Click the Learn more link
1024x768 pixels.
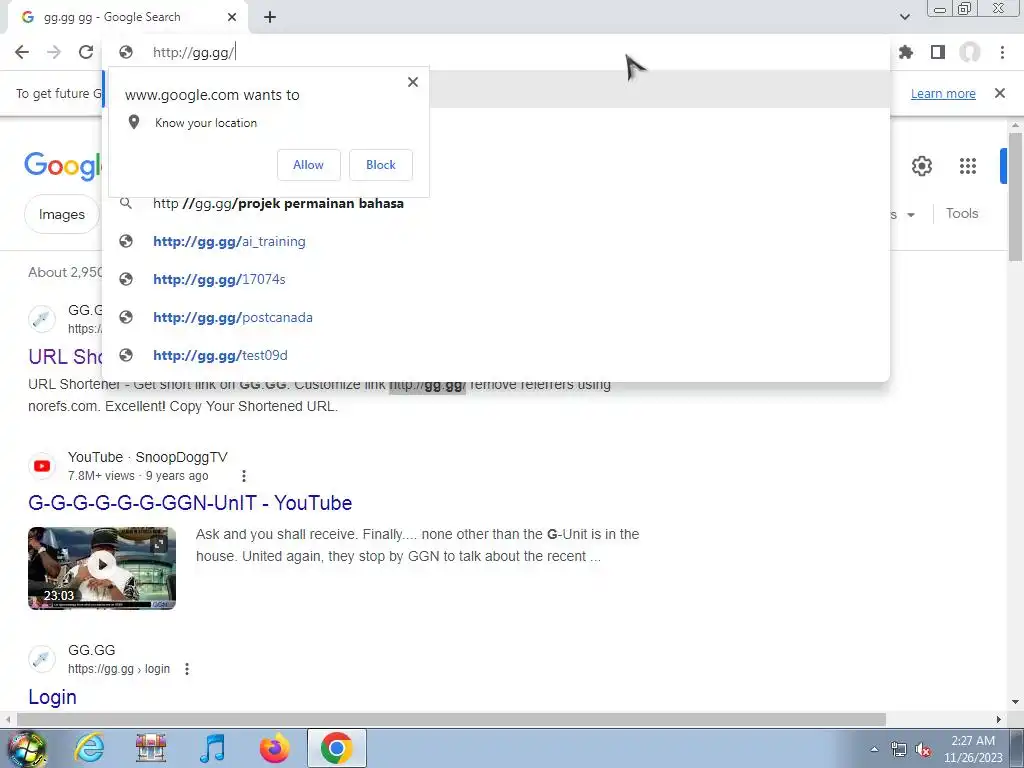(x=943, y=93)
